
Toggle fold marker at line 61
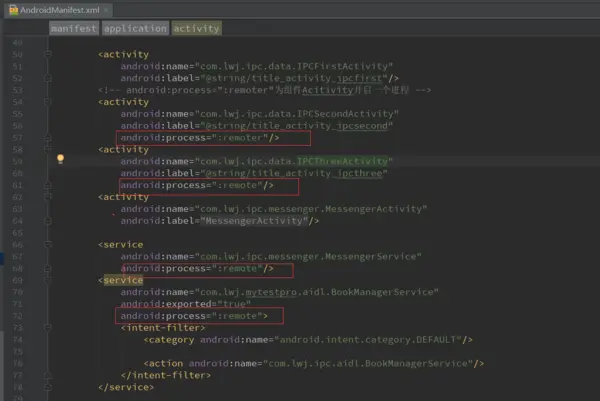click(x=48, y=185)
